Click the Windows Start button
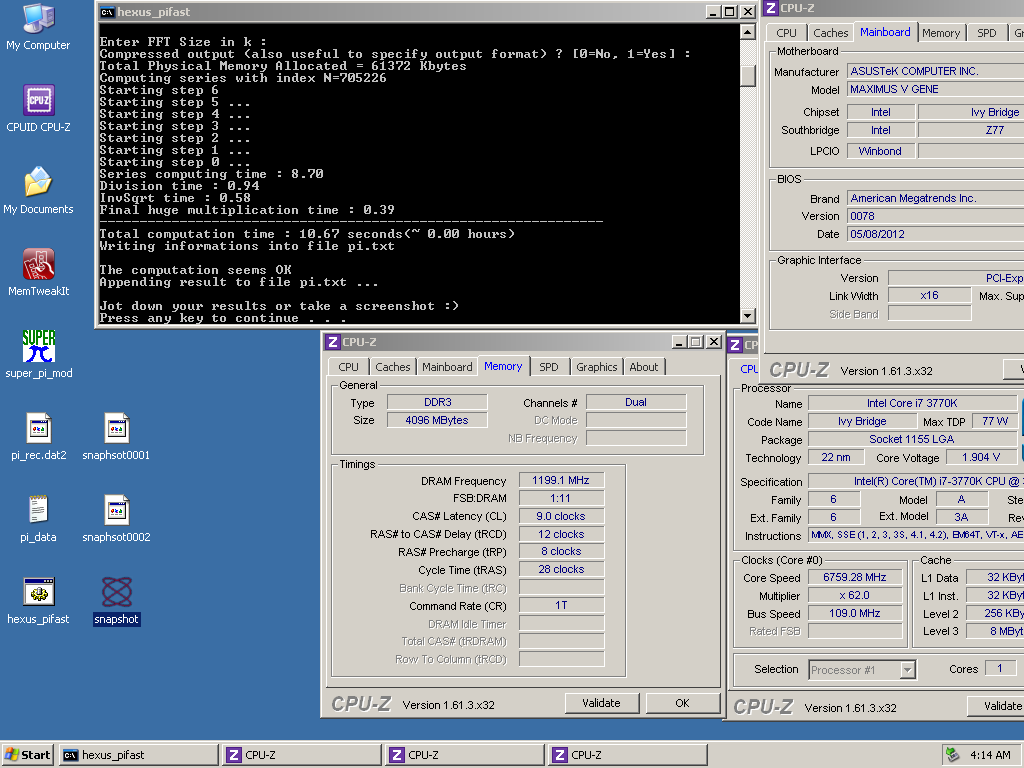This screenshot has width=1024, height=768. [28, 755]
